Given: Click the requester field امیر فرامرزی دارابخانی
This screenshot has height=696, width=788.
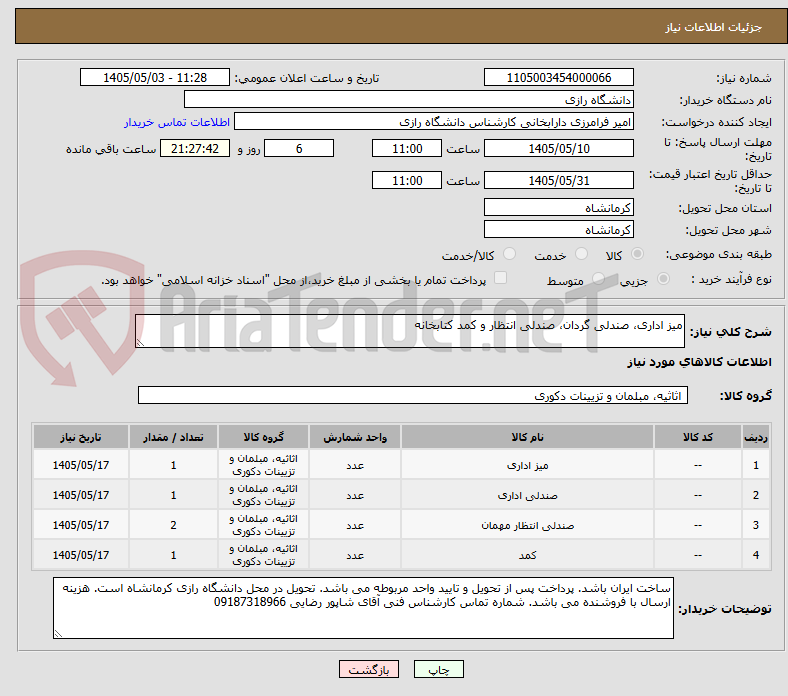Looking at the screenshot, I should (434, 122).
